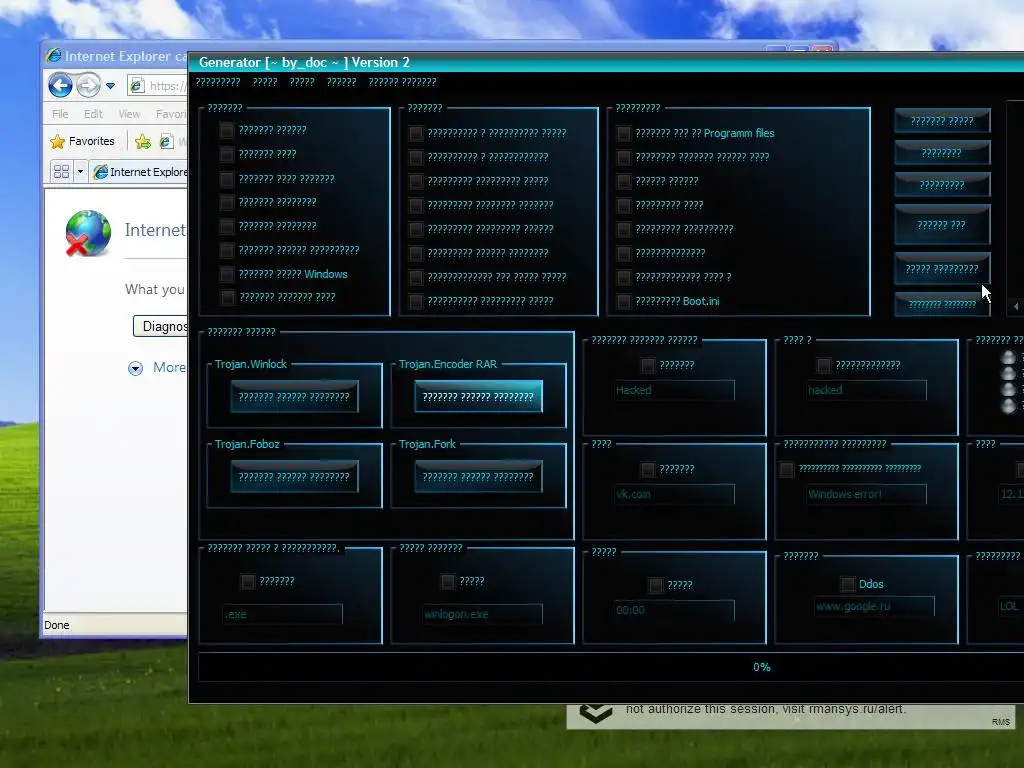
Task: Click the Forward arrow in Internet Explorer
Action: click(x=88, y=86)
